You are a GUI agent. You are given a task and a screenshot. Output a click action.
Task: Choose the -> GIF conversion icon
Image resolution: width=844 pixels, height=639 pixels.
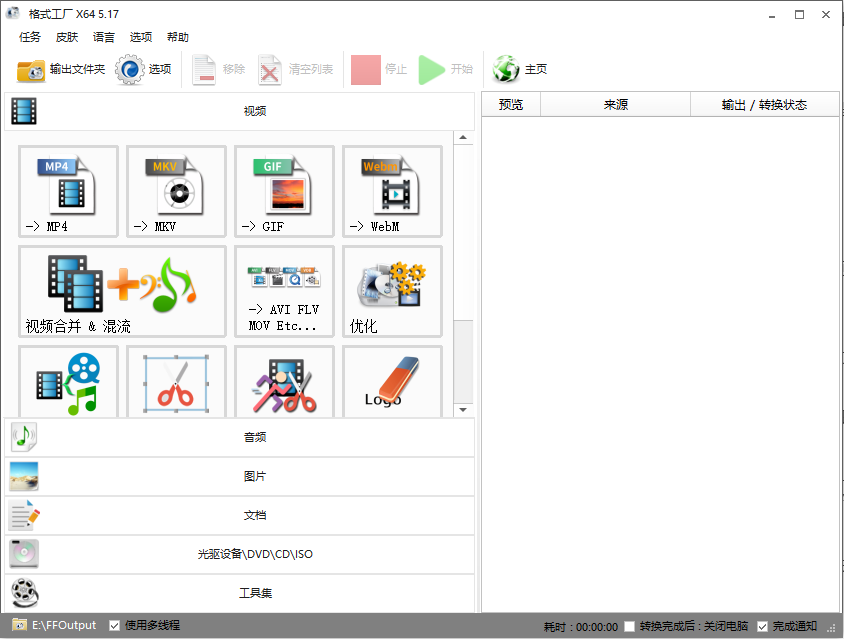coord(284,191)
